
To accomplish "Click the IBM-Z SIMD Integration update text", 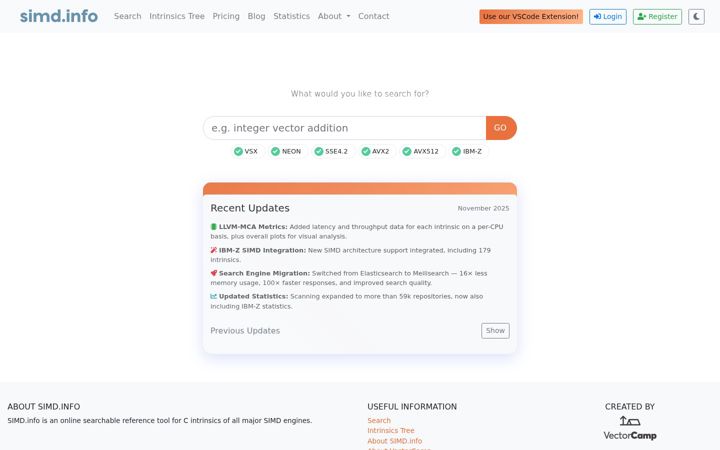I will tap(350, 255).
